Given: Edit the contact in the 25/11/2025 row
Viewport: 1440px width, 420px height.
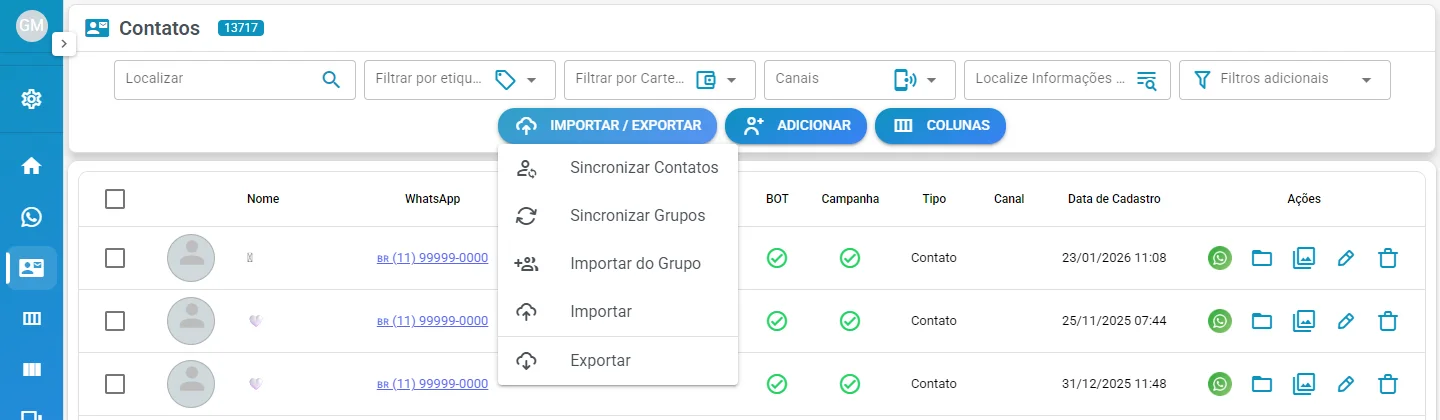Looking at the screenshot, I should (x=1346, y=321).
